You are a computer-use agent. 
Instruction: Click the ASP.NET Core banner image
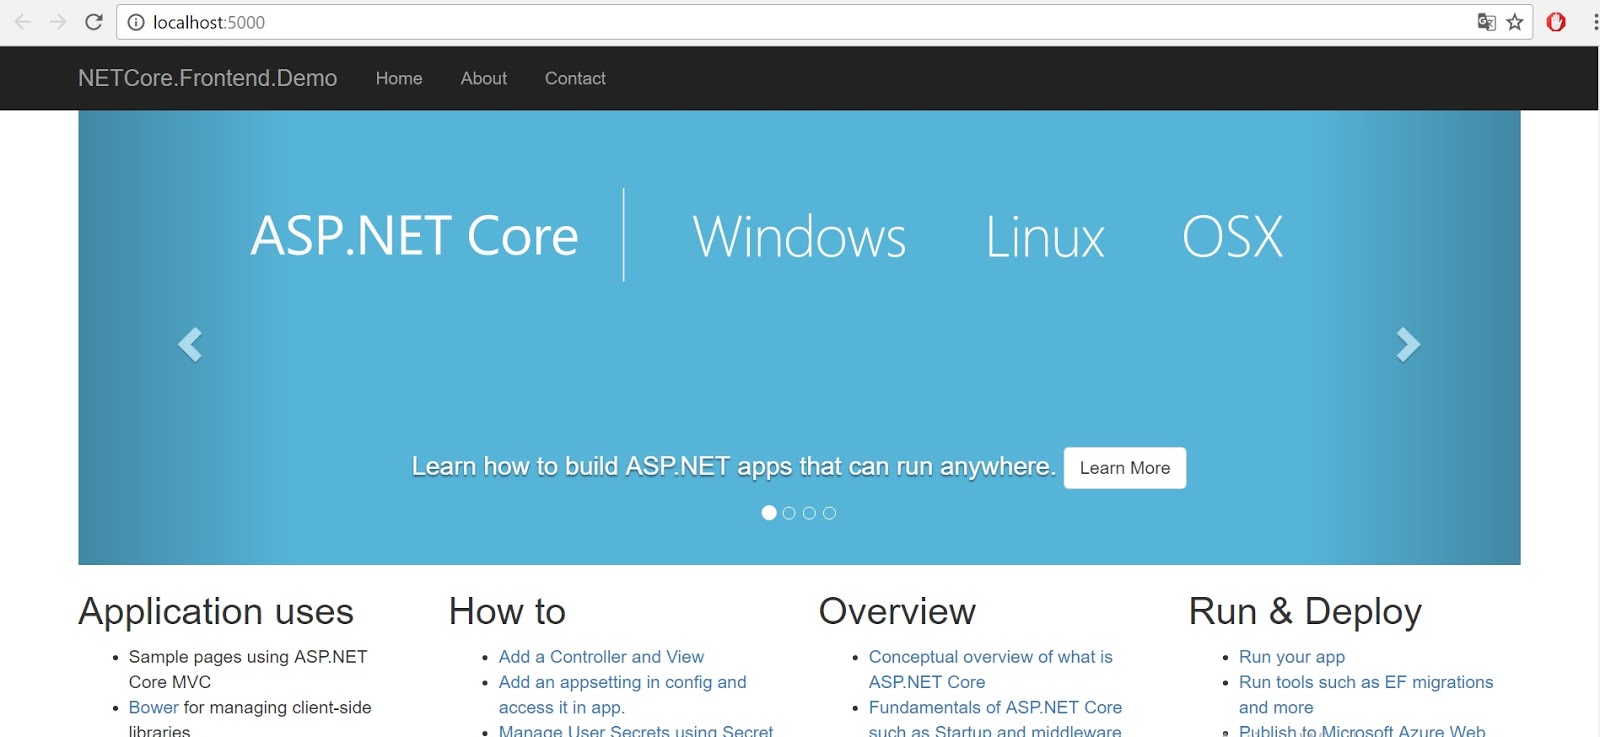(x=799, y=337)
